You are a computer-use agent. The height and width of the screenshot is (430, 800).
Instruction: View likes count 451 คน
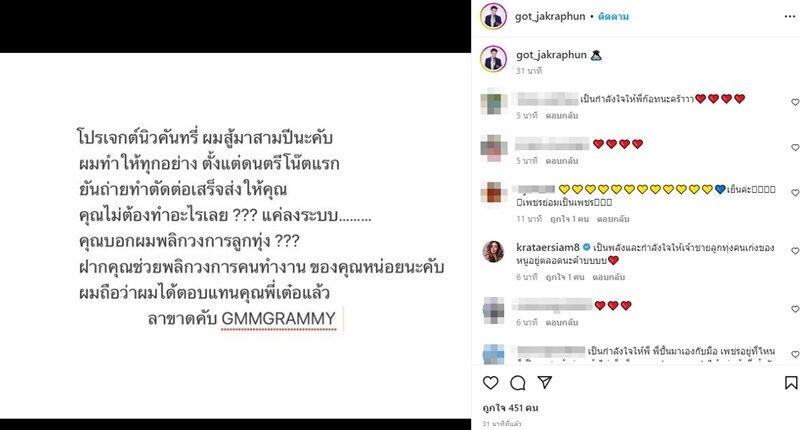coord(510,408)
